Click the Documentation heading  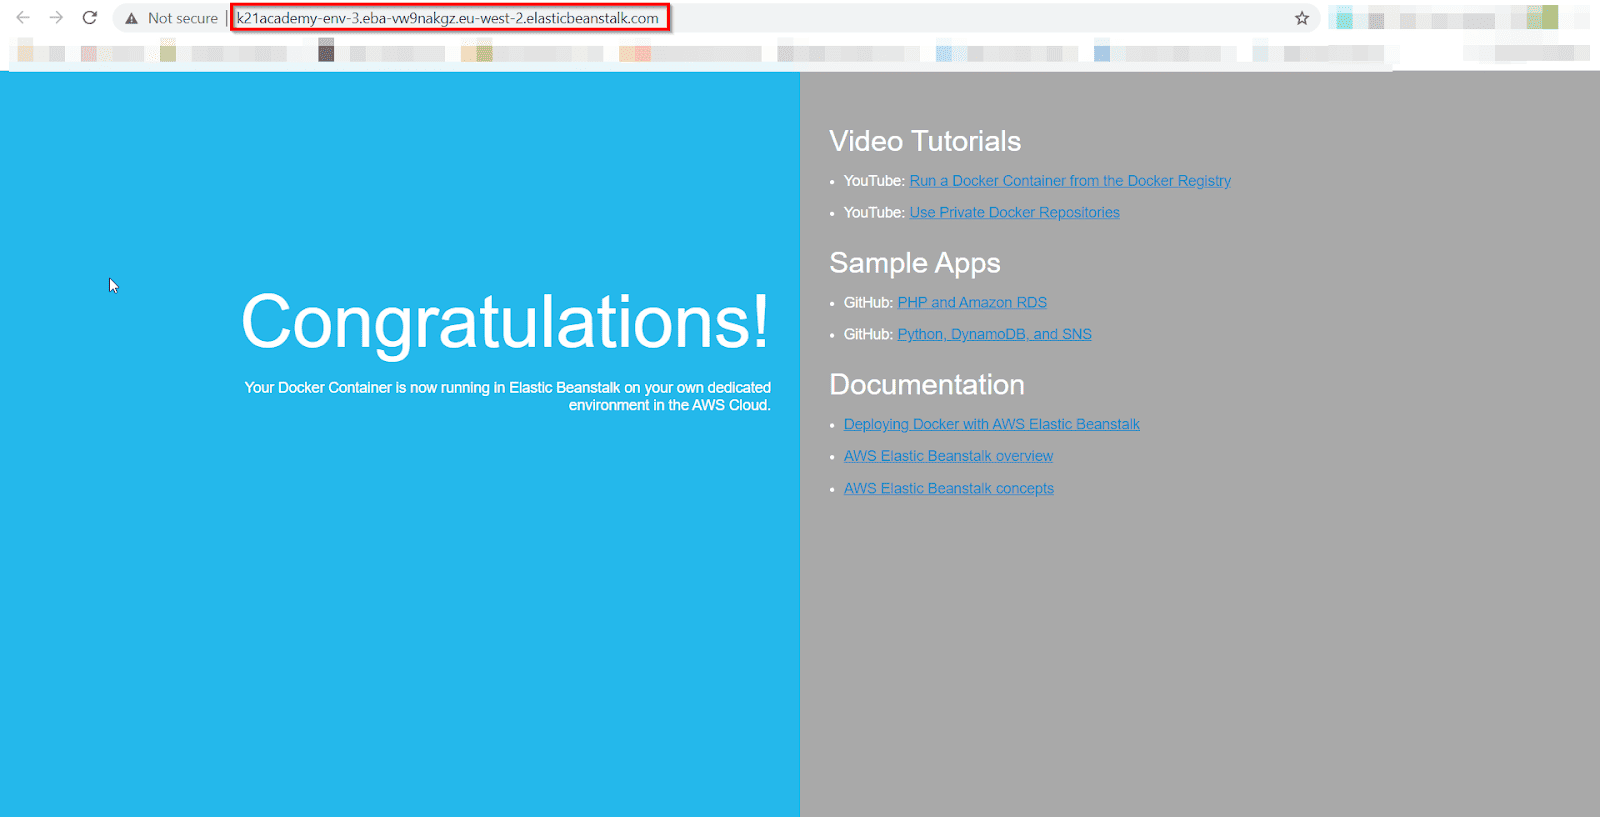click(x=926, y=385)
